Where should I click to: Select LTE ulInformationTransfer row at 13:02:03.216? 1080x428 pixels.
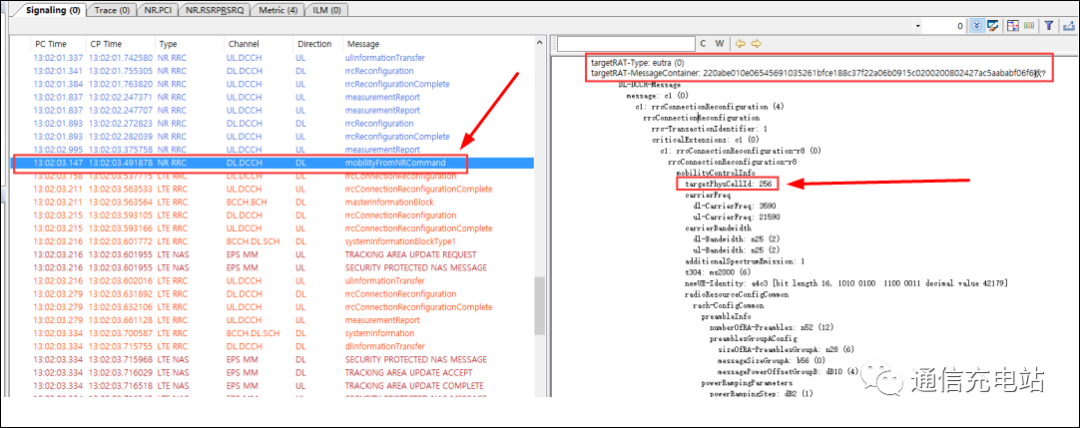[x=274, y=281]
